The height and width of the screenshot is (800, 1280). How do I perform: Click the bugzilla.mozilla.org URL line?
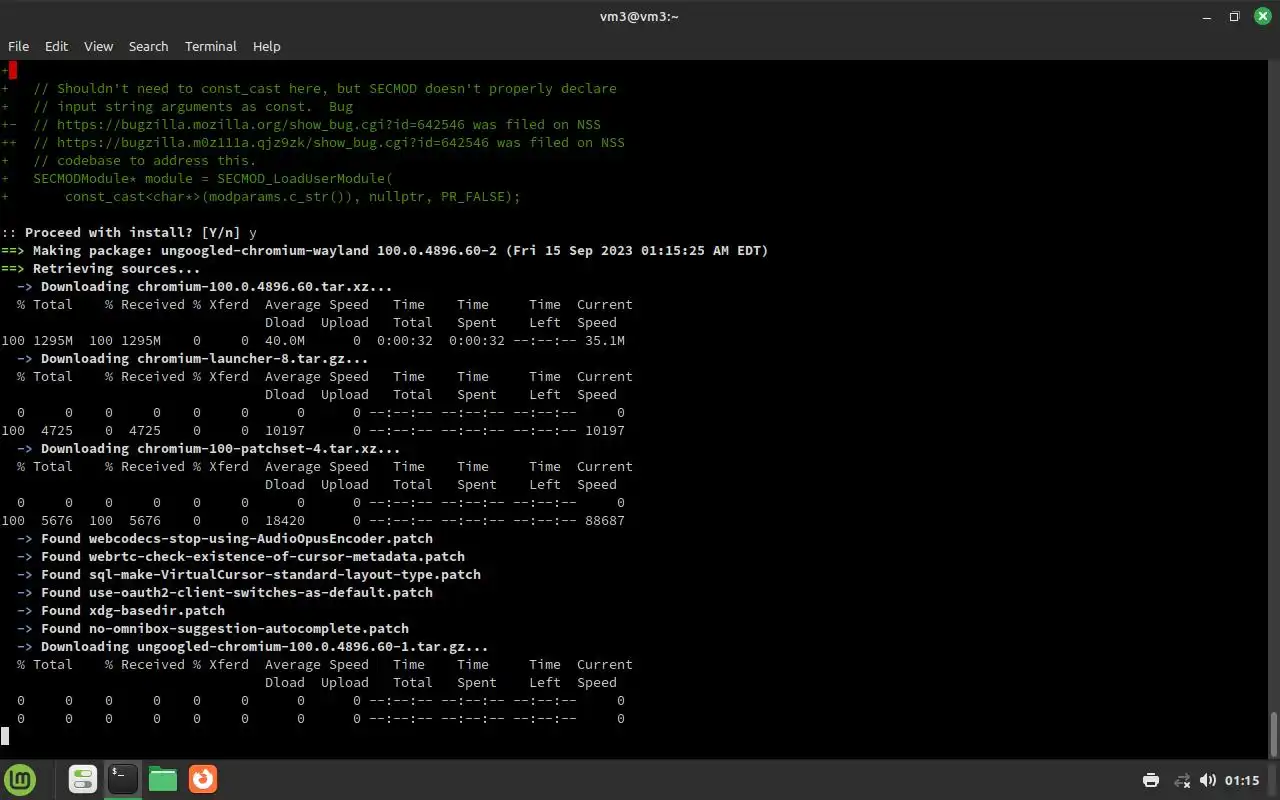point(301,125)
